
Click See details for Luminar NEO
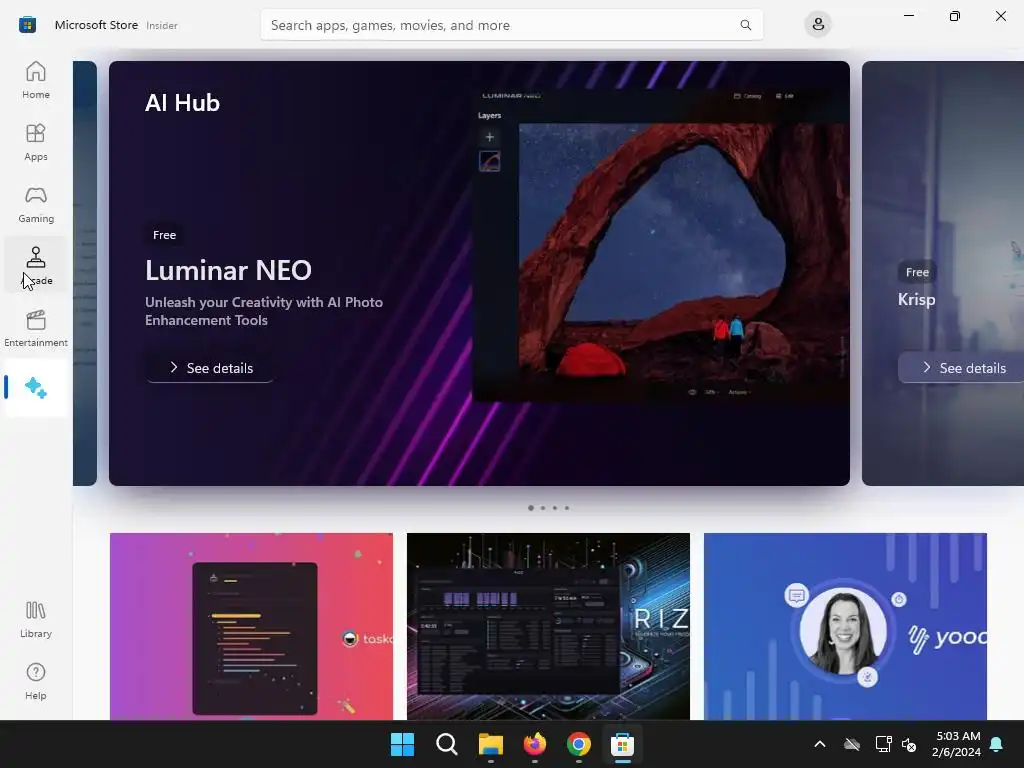(210, 368)
